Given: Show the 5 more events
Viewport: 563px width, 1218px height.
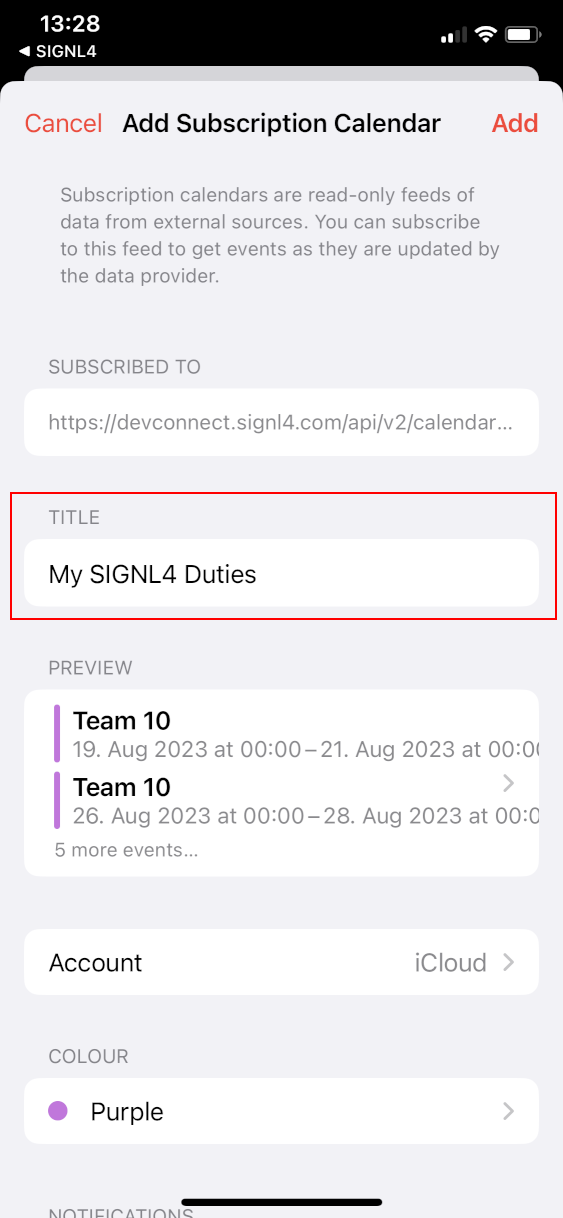Looking at the screenshot, I should (126, 851).
